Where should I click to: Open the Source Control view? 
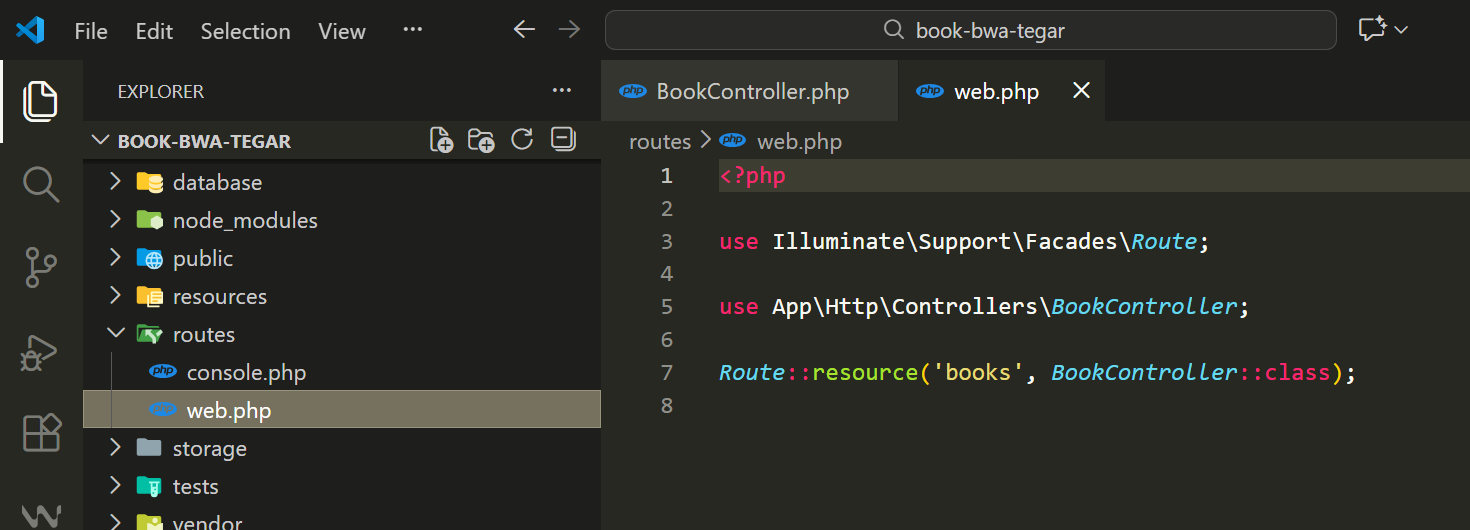point(40,269)
